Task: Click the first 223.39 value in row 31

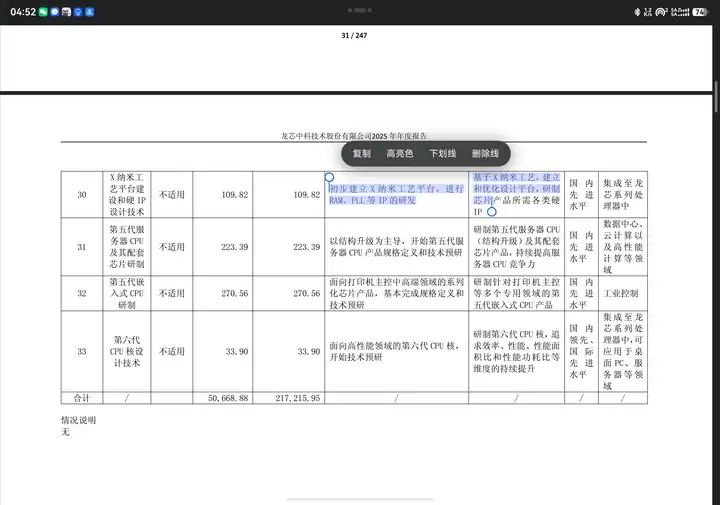Action: (x=235, y=247)
